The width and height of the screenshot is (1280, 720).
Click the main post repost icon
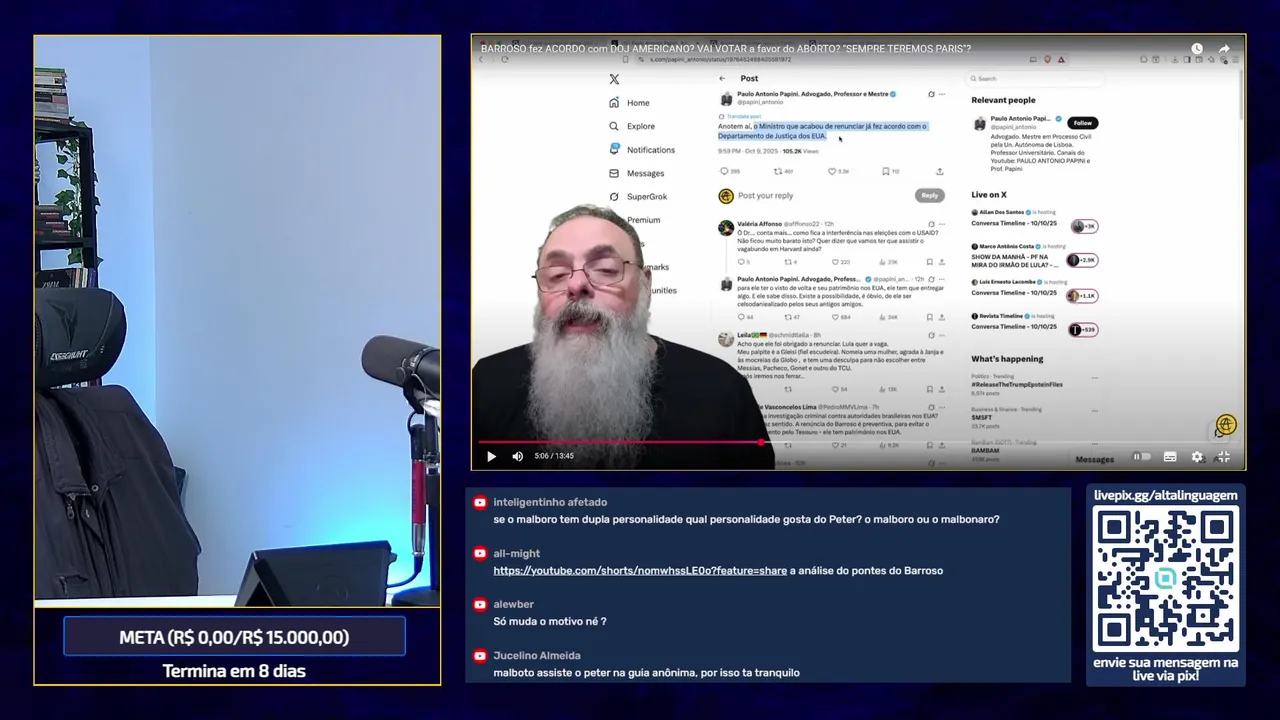click(778, 171)
